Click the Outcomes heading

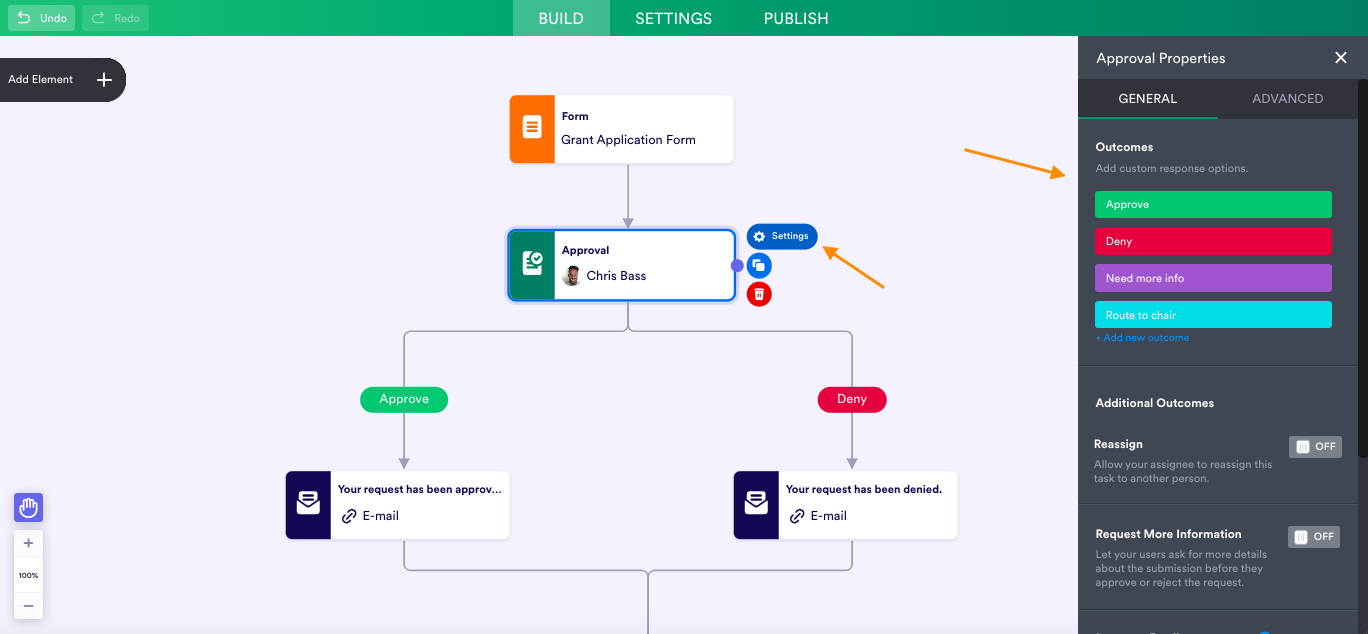(x=1124, y=147)
